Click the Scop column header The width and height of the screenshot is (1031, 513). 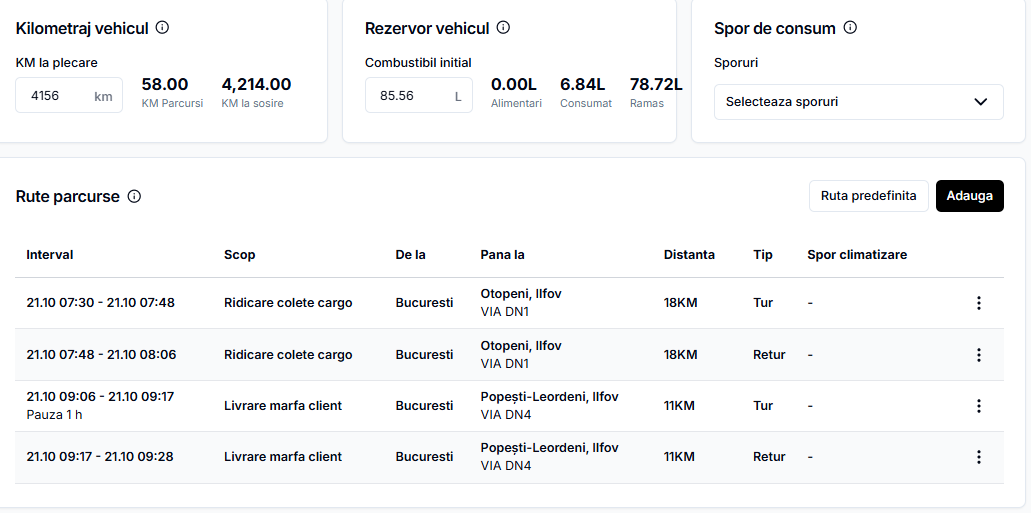click(239, 255)
